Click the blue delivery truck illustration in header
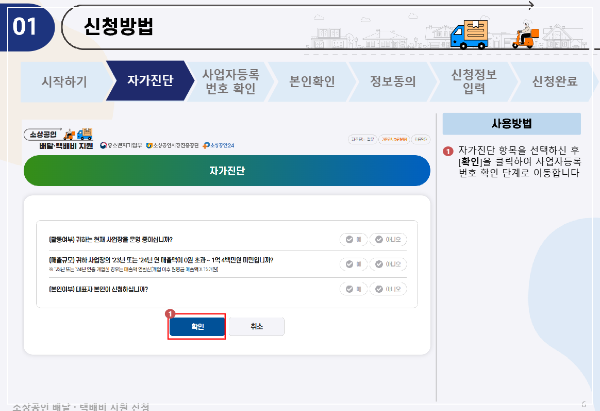The image size is (600, 411). tap(469, 34)
